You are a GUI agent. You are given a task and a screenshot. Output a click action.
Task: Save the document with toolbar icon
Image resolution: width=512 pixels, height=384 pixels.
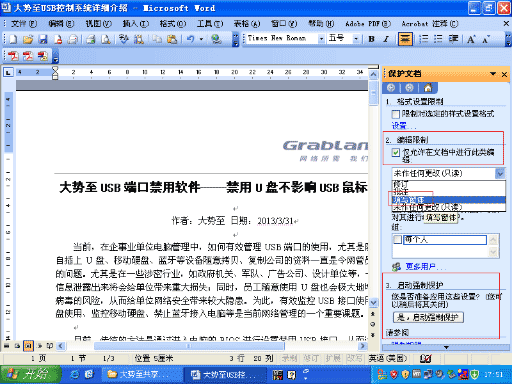43,39
